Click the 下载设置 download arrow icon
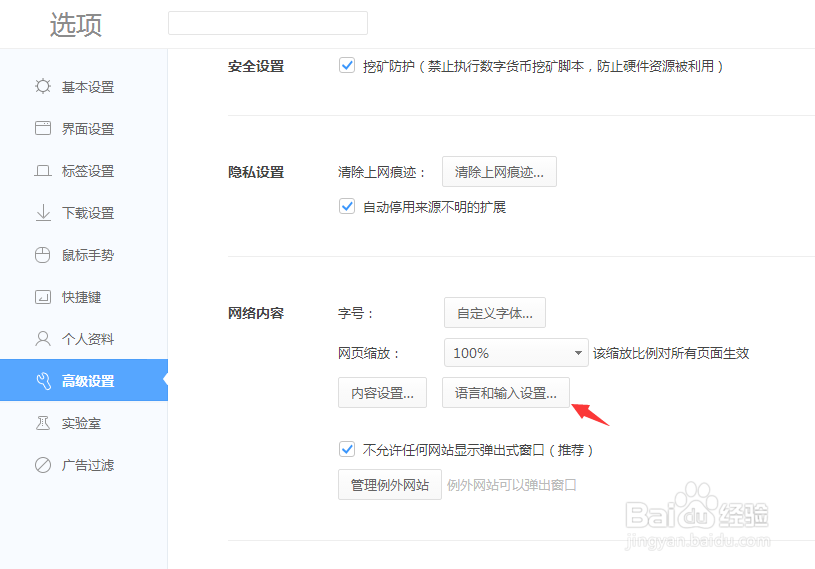This screenshot has width=815, height=569. coord(43,213)
